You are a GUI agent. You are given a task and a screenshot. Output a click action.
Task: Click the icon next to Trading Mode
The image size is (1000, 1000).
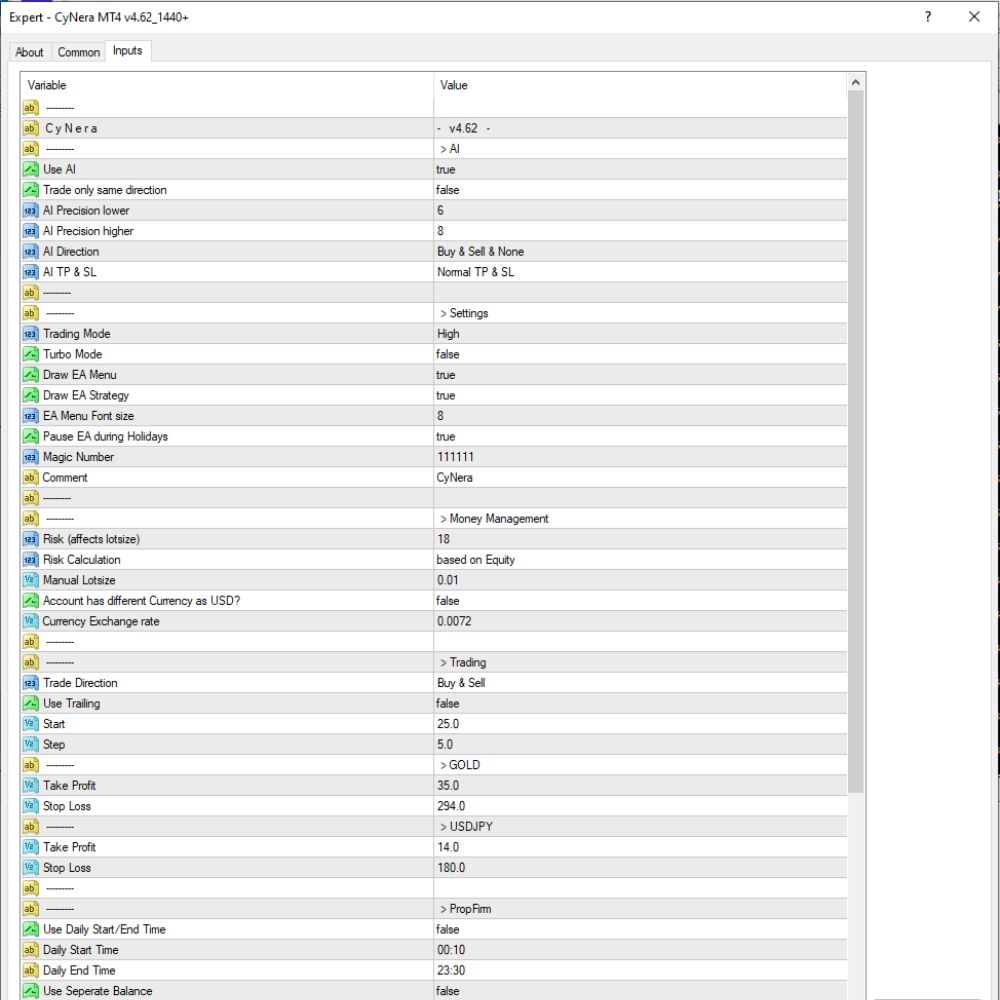tap(31, 334)
